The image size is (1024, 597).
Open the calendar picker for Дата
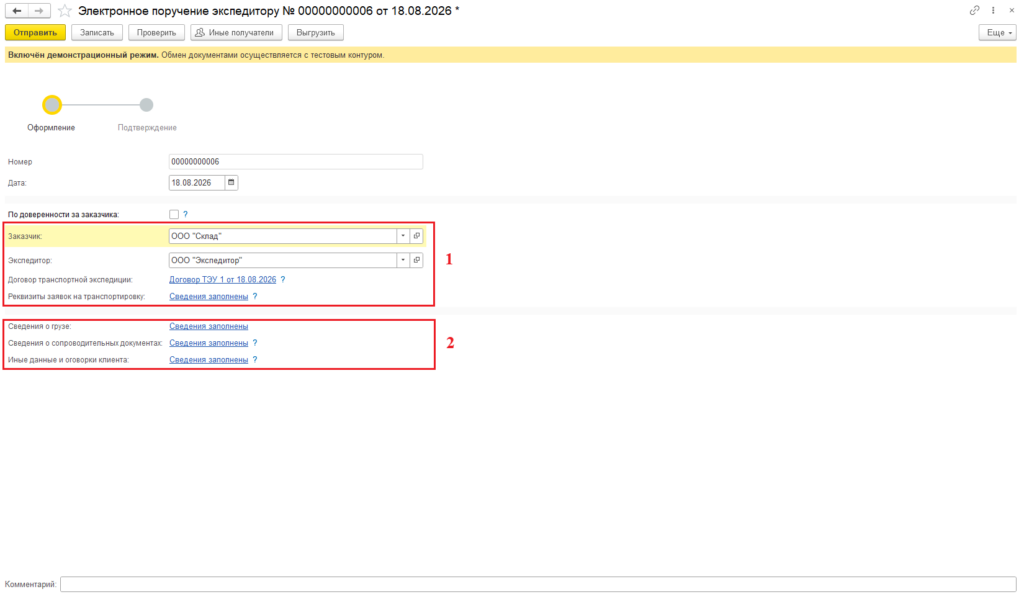click(231, 183)
